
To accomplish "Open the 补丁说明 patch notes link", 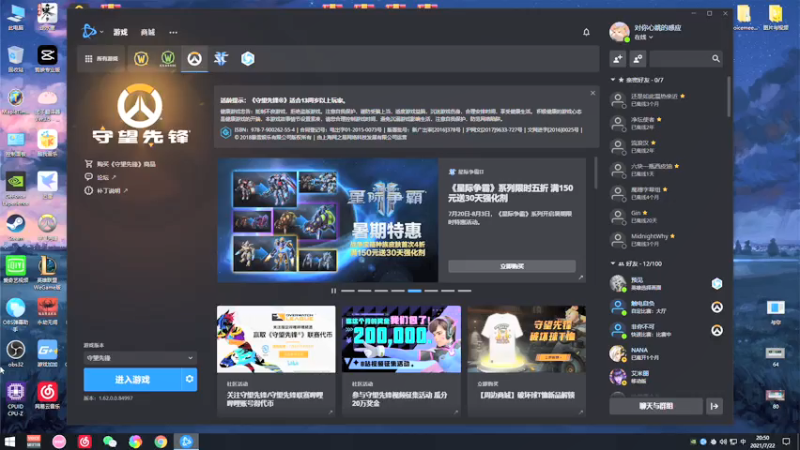I will point(106,190).
